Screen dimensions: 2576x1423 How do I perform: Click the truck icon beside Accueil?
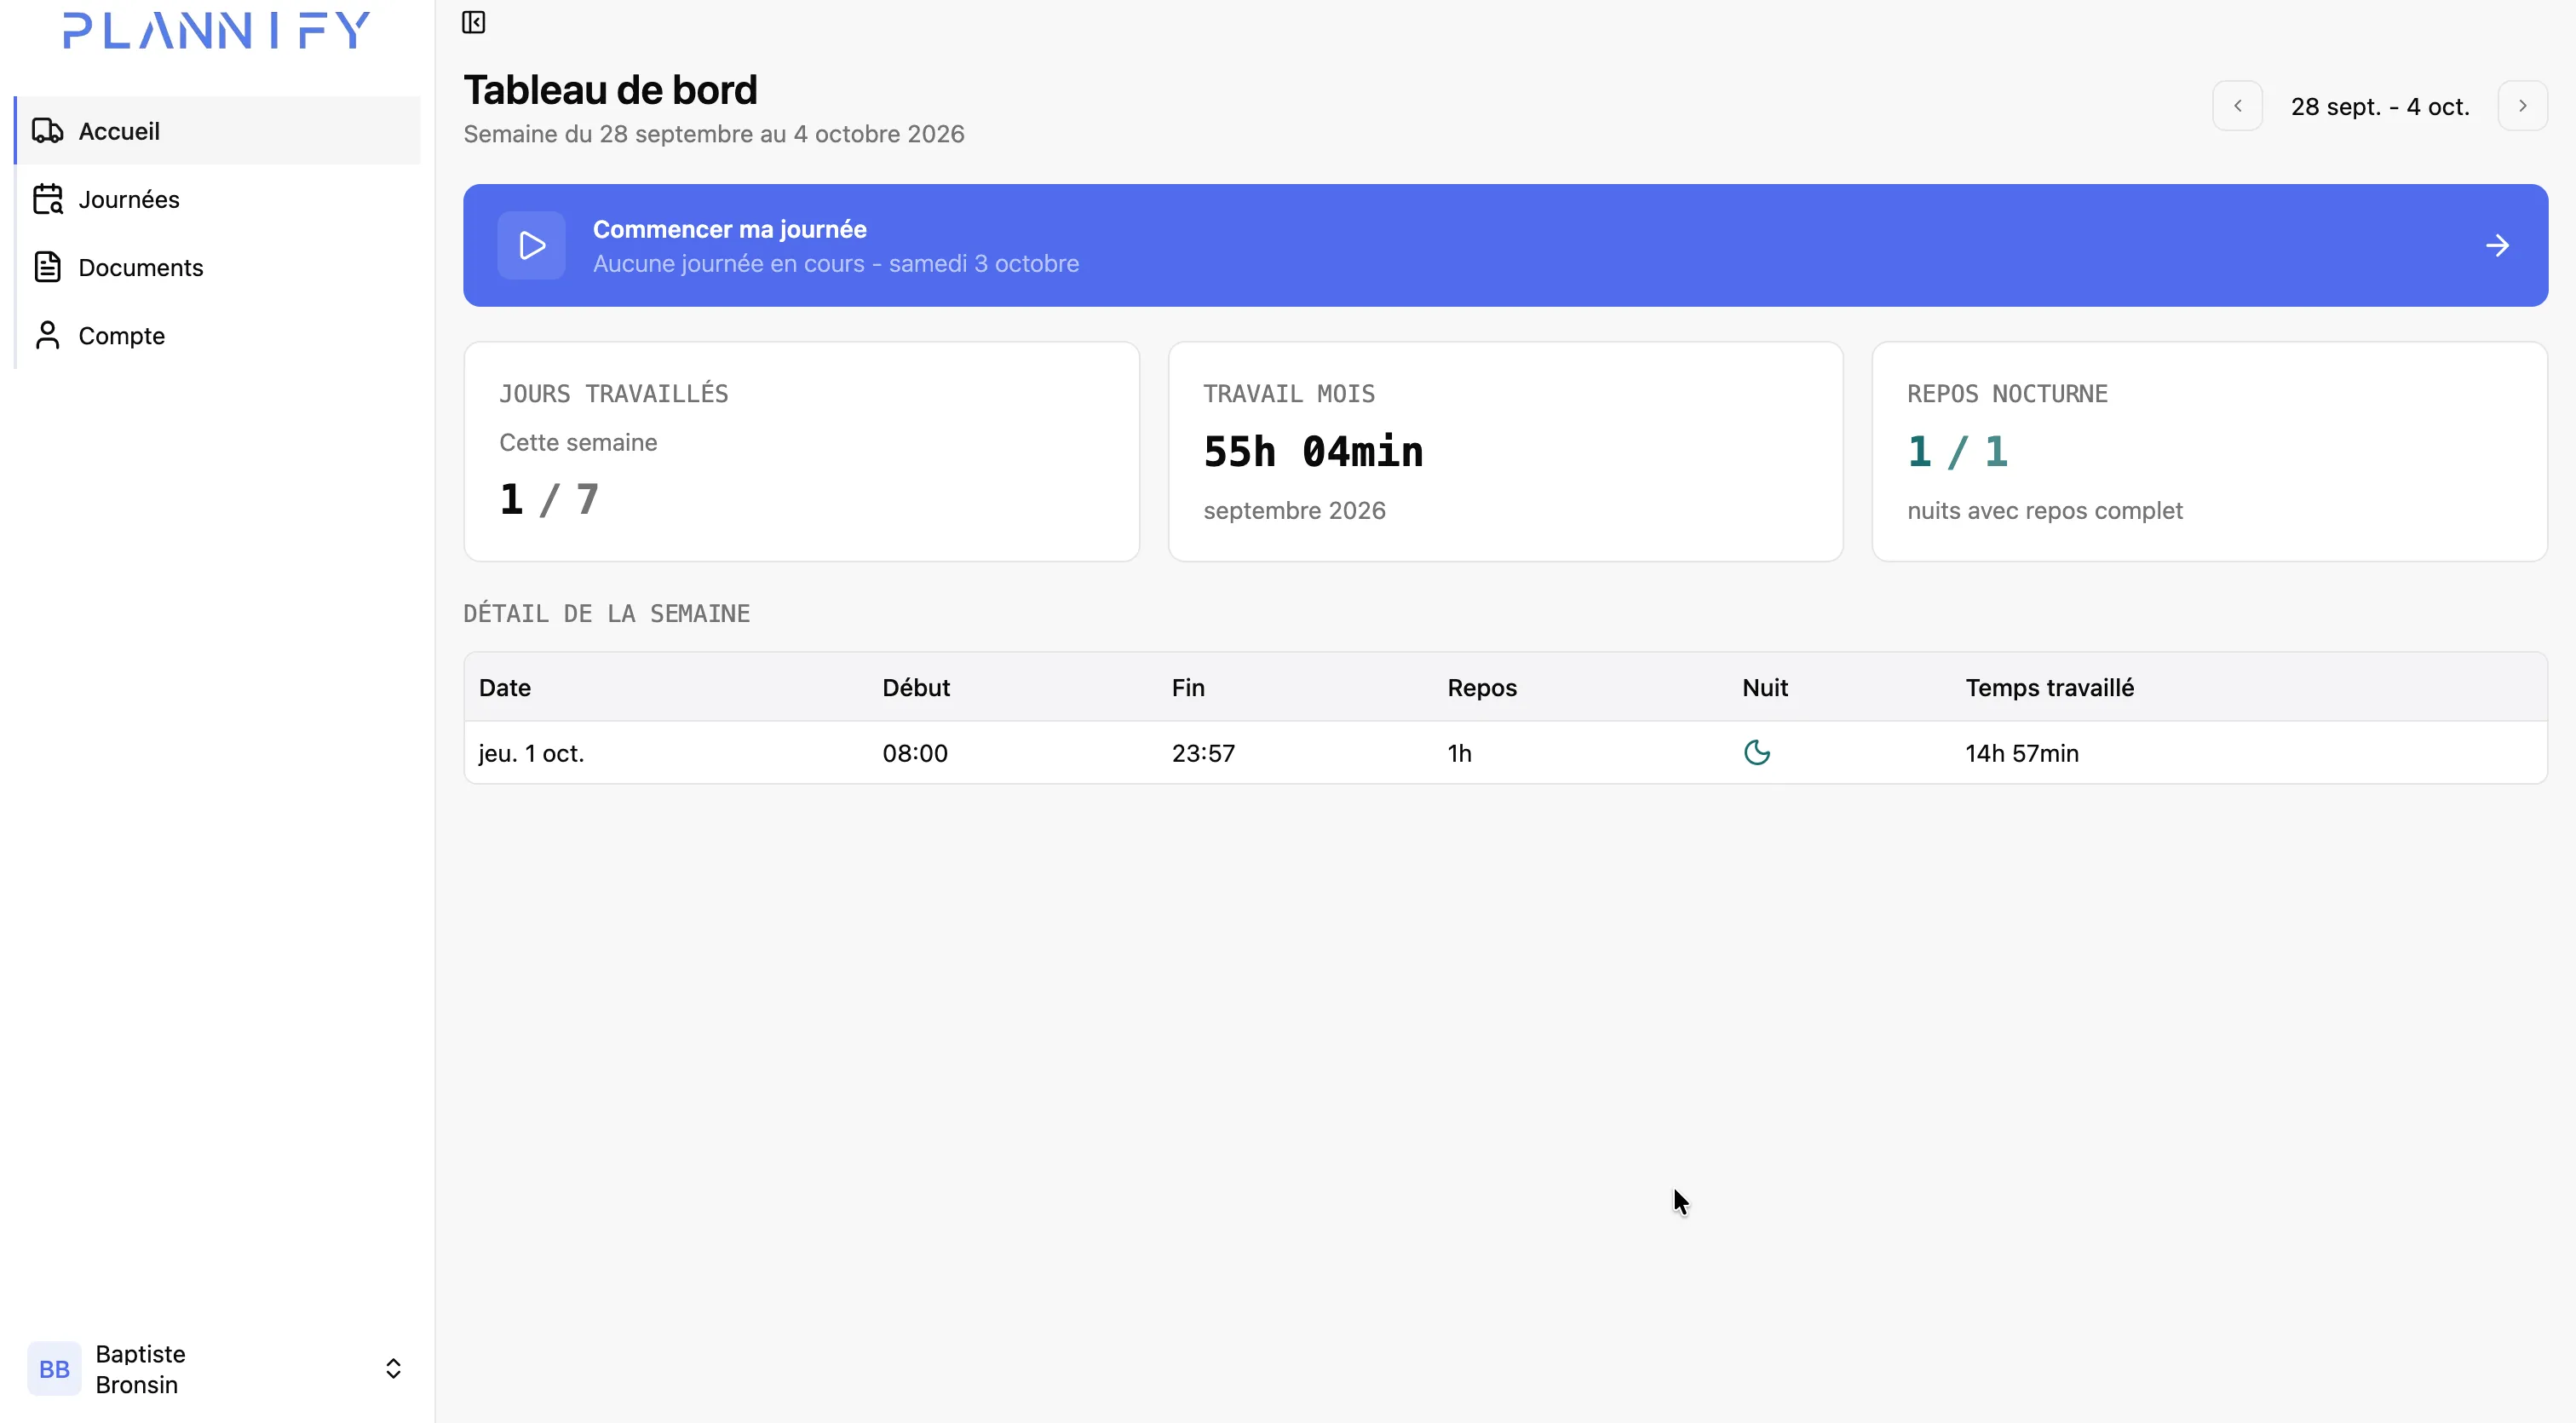coord(48,131)
